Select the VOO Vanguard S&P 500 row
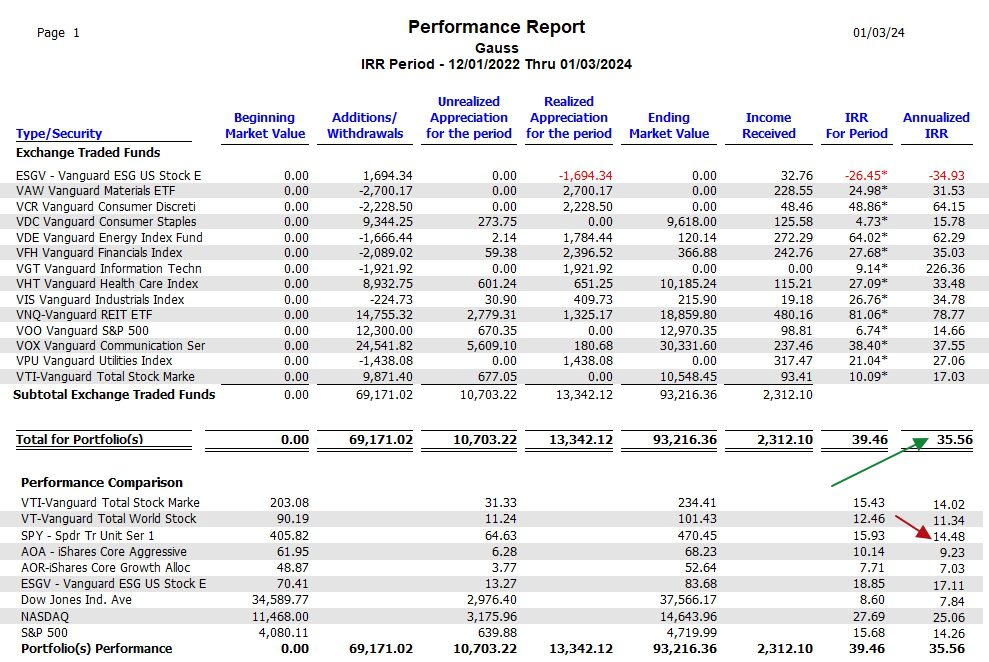Image resolution: width=989 pixels, height=662 pixels. tap(494, 330)
